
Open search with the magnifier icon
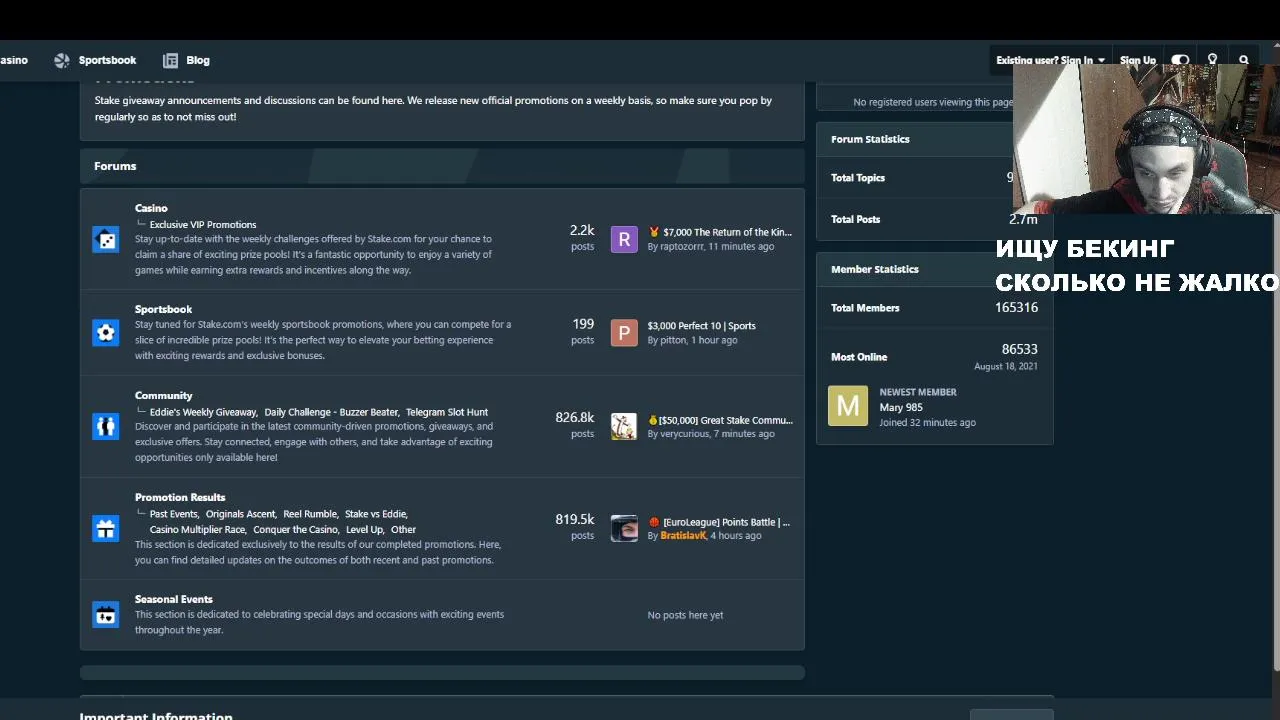(1244, 60)
